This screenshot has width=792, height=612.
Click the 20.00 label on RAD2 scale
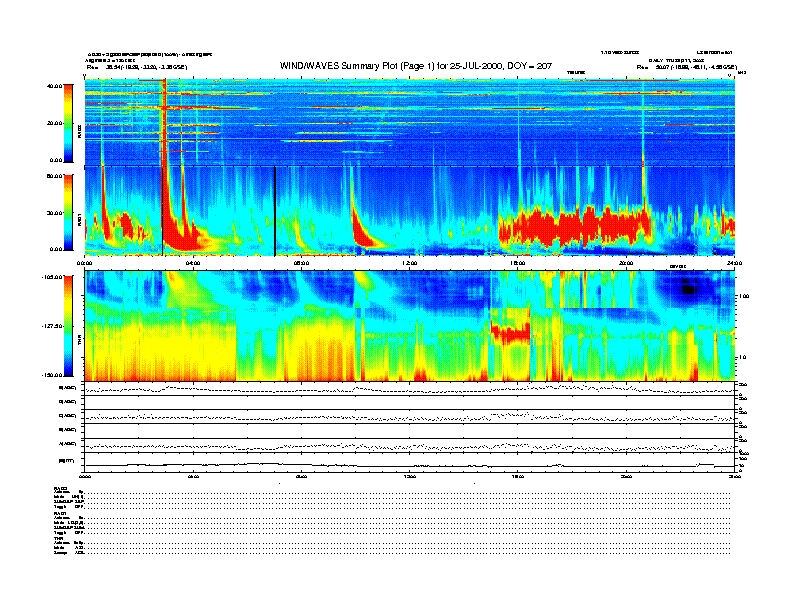pos(55,123)
